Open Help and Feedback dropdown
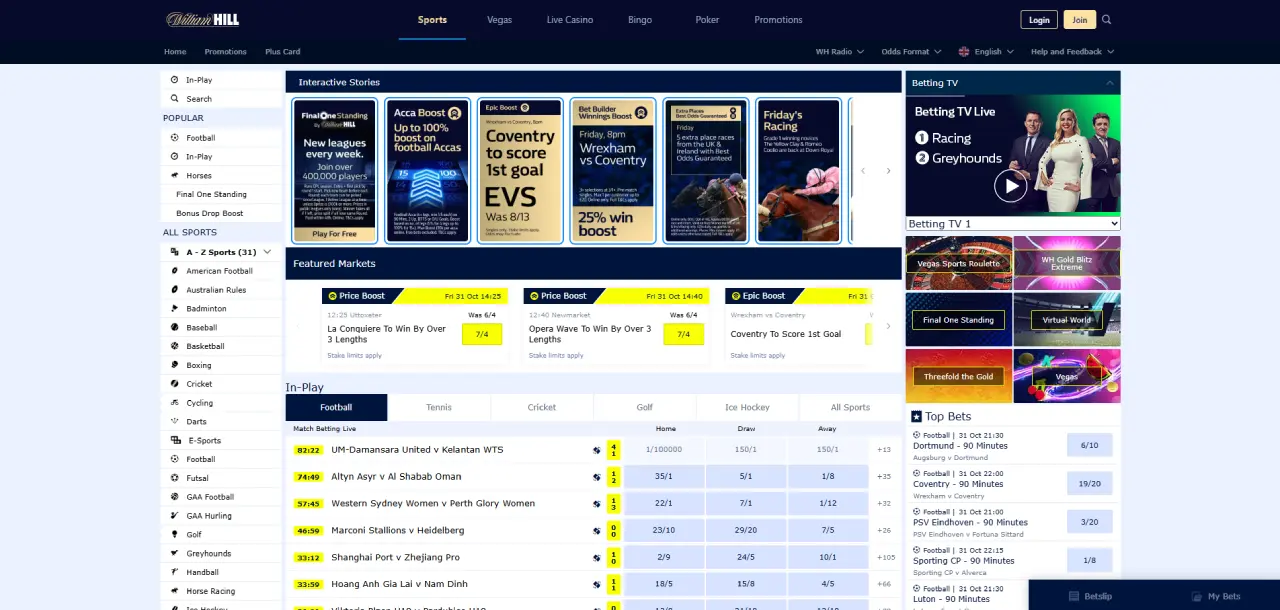The image size is (1280, 610). [1072, 52]
